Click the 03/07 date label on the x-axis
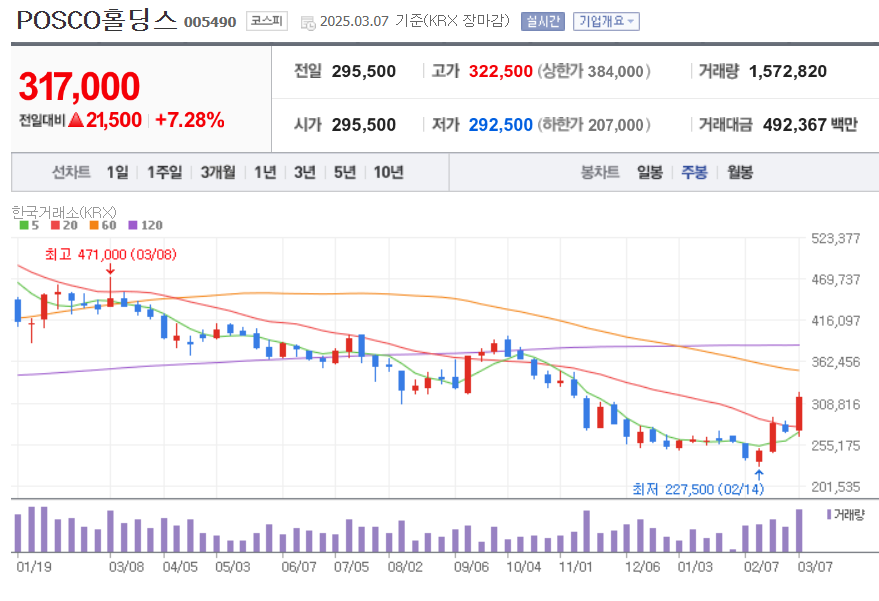The image size is (879, 601). [815, 567]
